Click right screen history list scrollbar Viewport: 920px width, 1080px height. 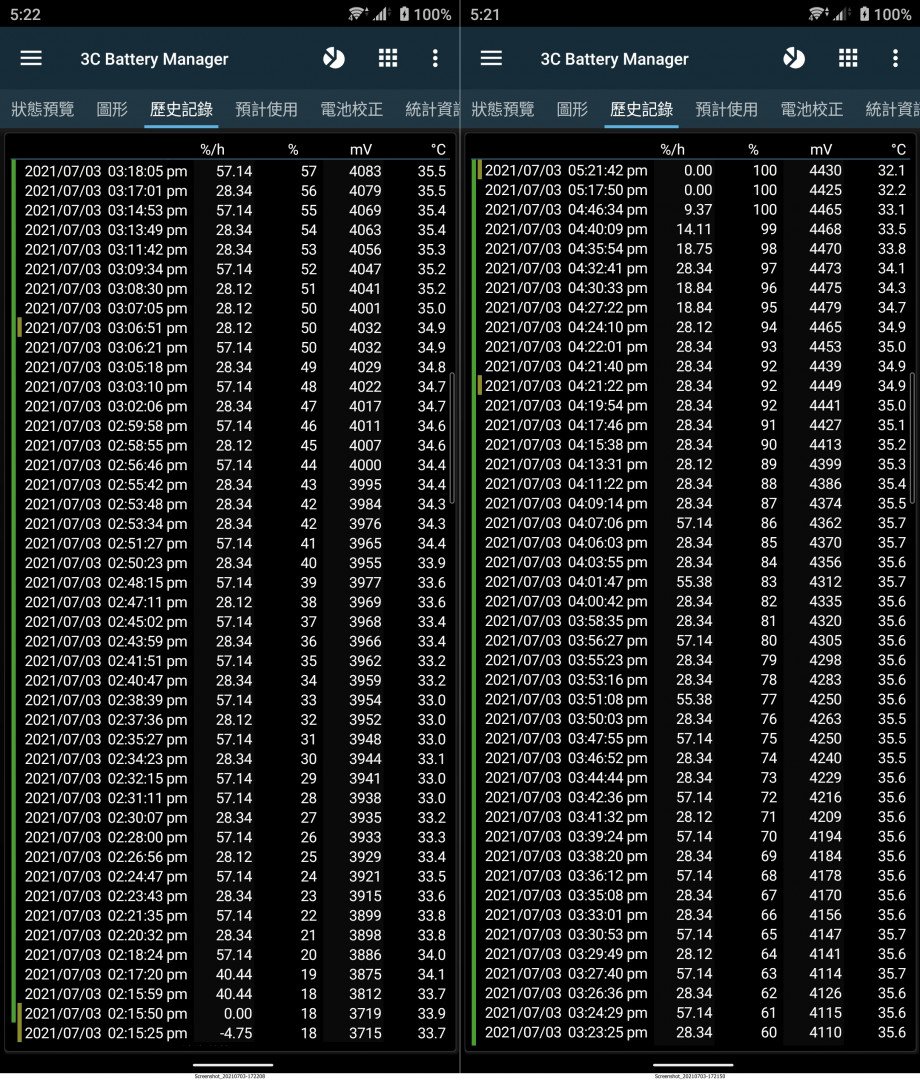coord(912,438)
